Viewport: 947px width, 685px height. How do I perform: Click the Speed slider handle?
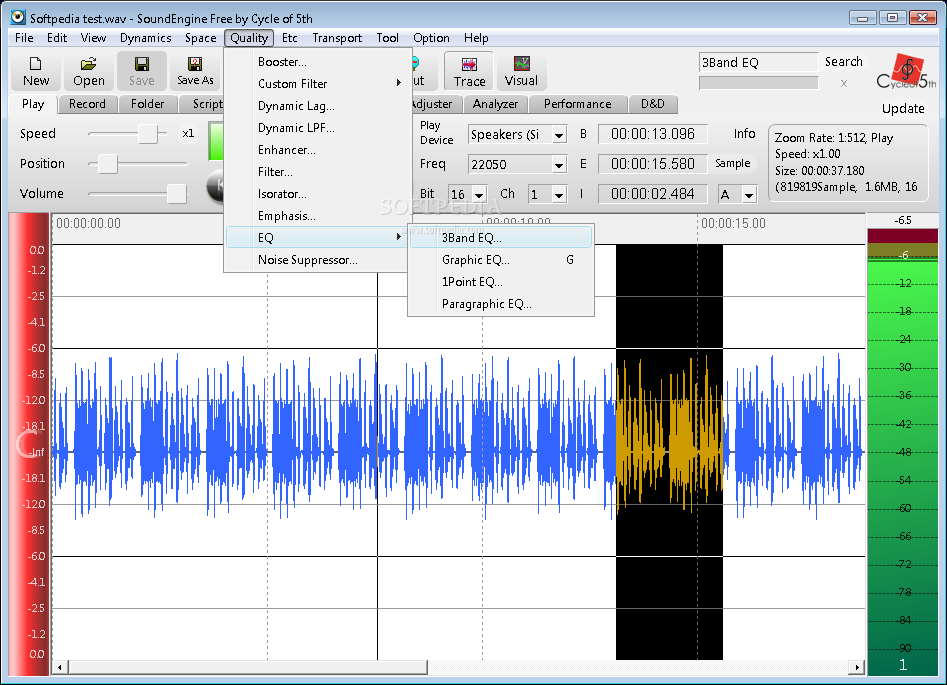(x=148, y=133)
